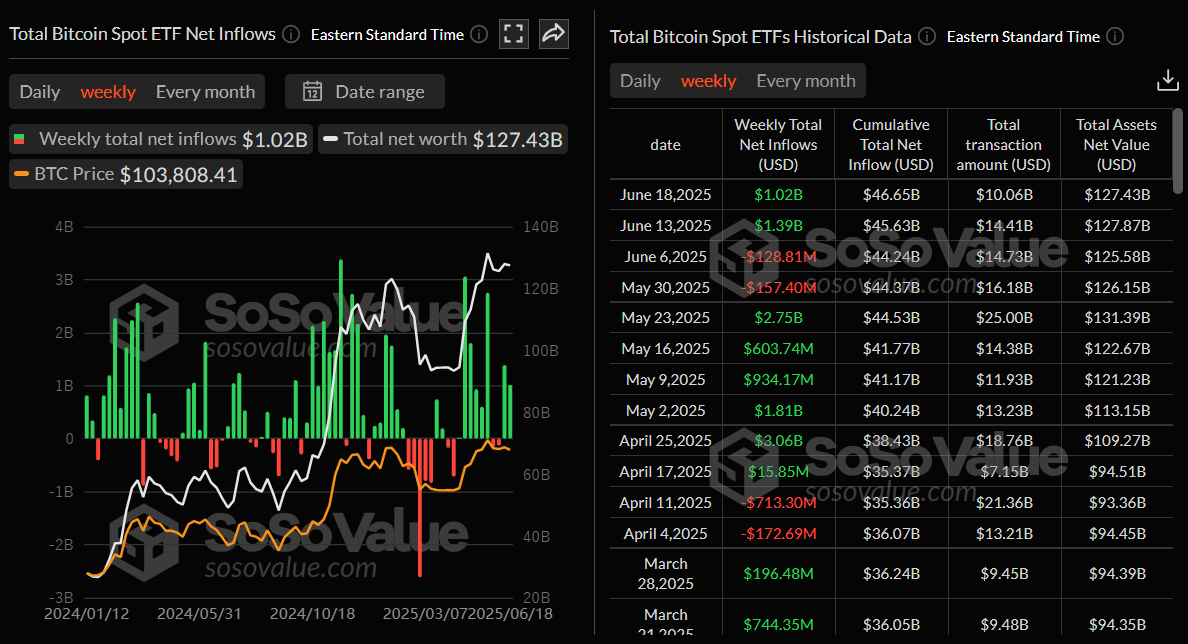1188x644 pixels.
Task: Click the calendar icon in Date range
Action: [x=312, y=91]
